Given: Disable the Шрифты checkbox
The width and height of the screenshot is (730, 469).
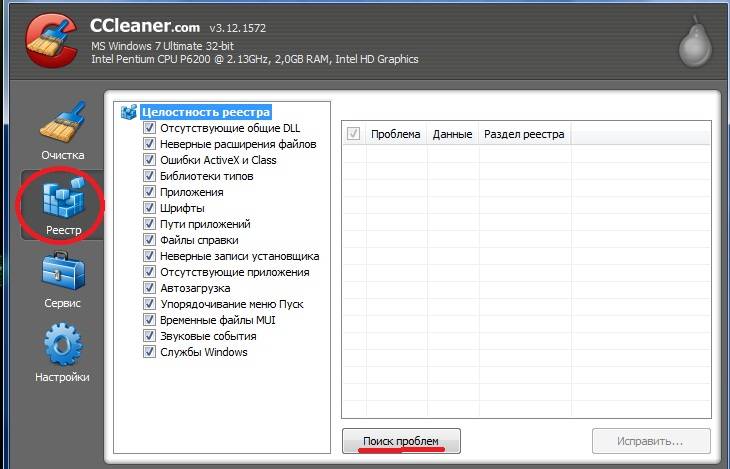Looking at the screenshot, I should pyautogui.click(x=149, y=207).
